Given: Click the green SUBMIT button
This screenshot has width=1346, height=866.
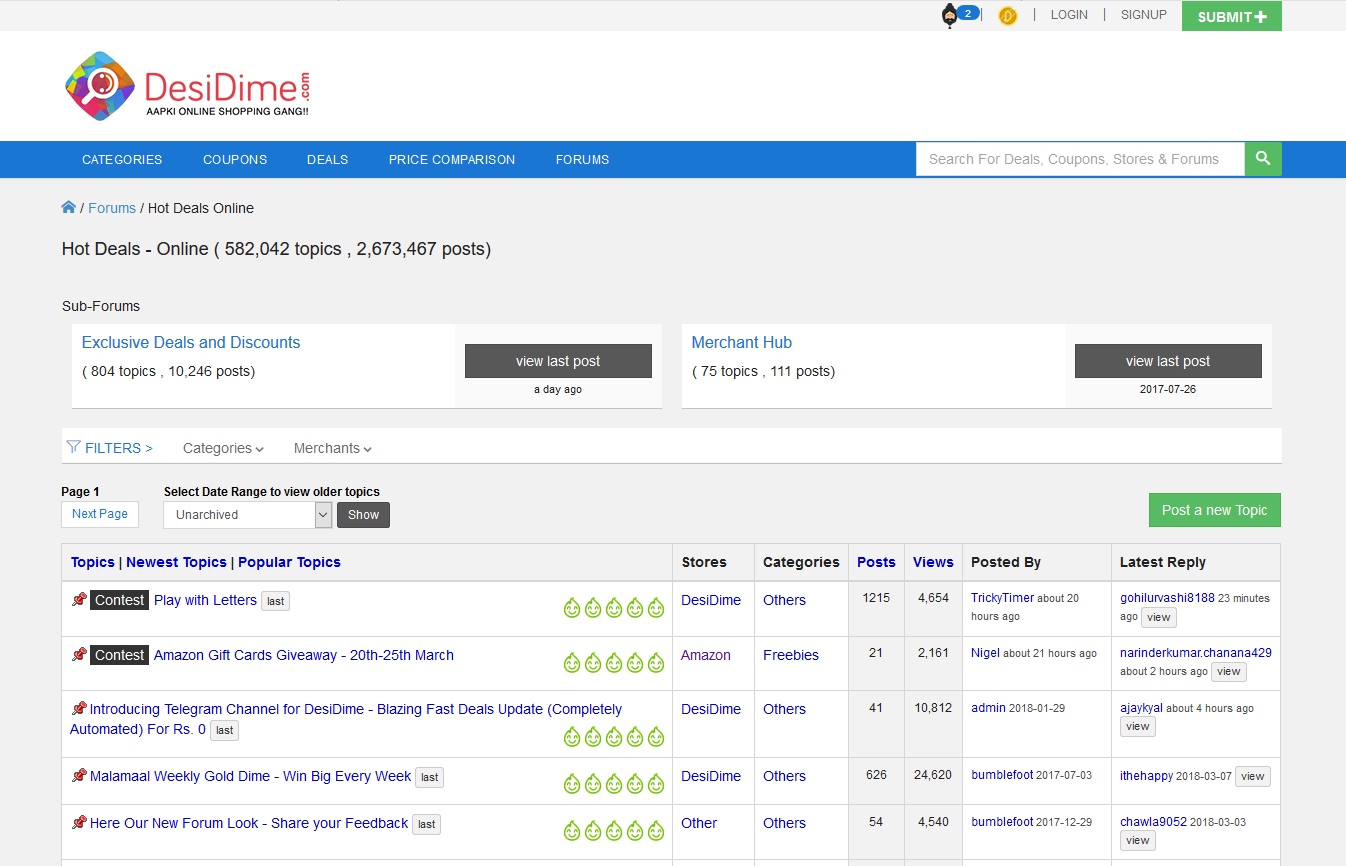Looking at the screenshot, I should tap(1232, 16).
